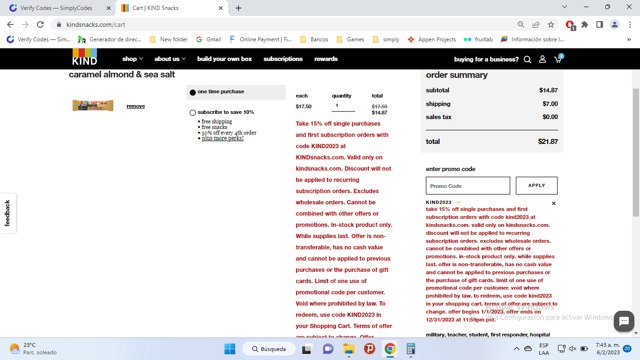Image resolution: width=640 pixels, height=360 pixels.
Task: Open the chat bubble widget
Action: pyautogui.click(x=624, y=321)
